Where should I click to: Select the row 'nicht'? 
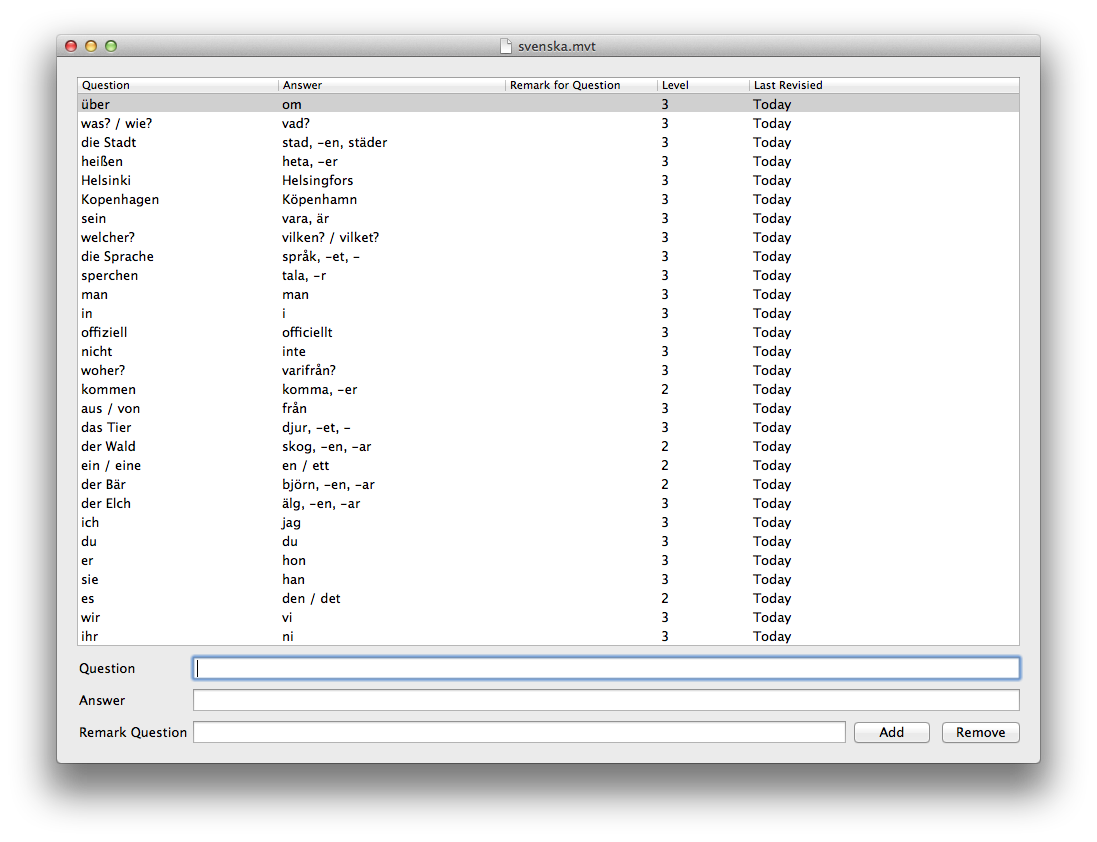coord(548,351)
